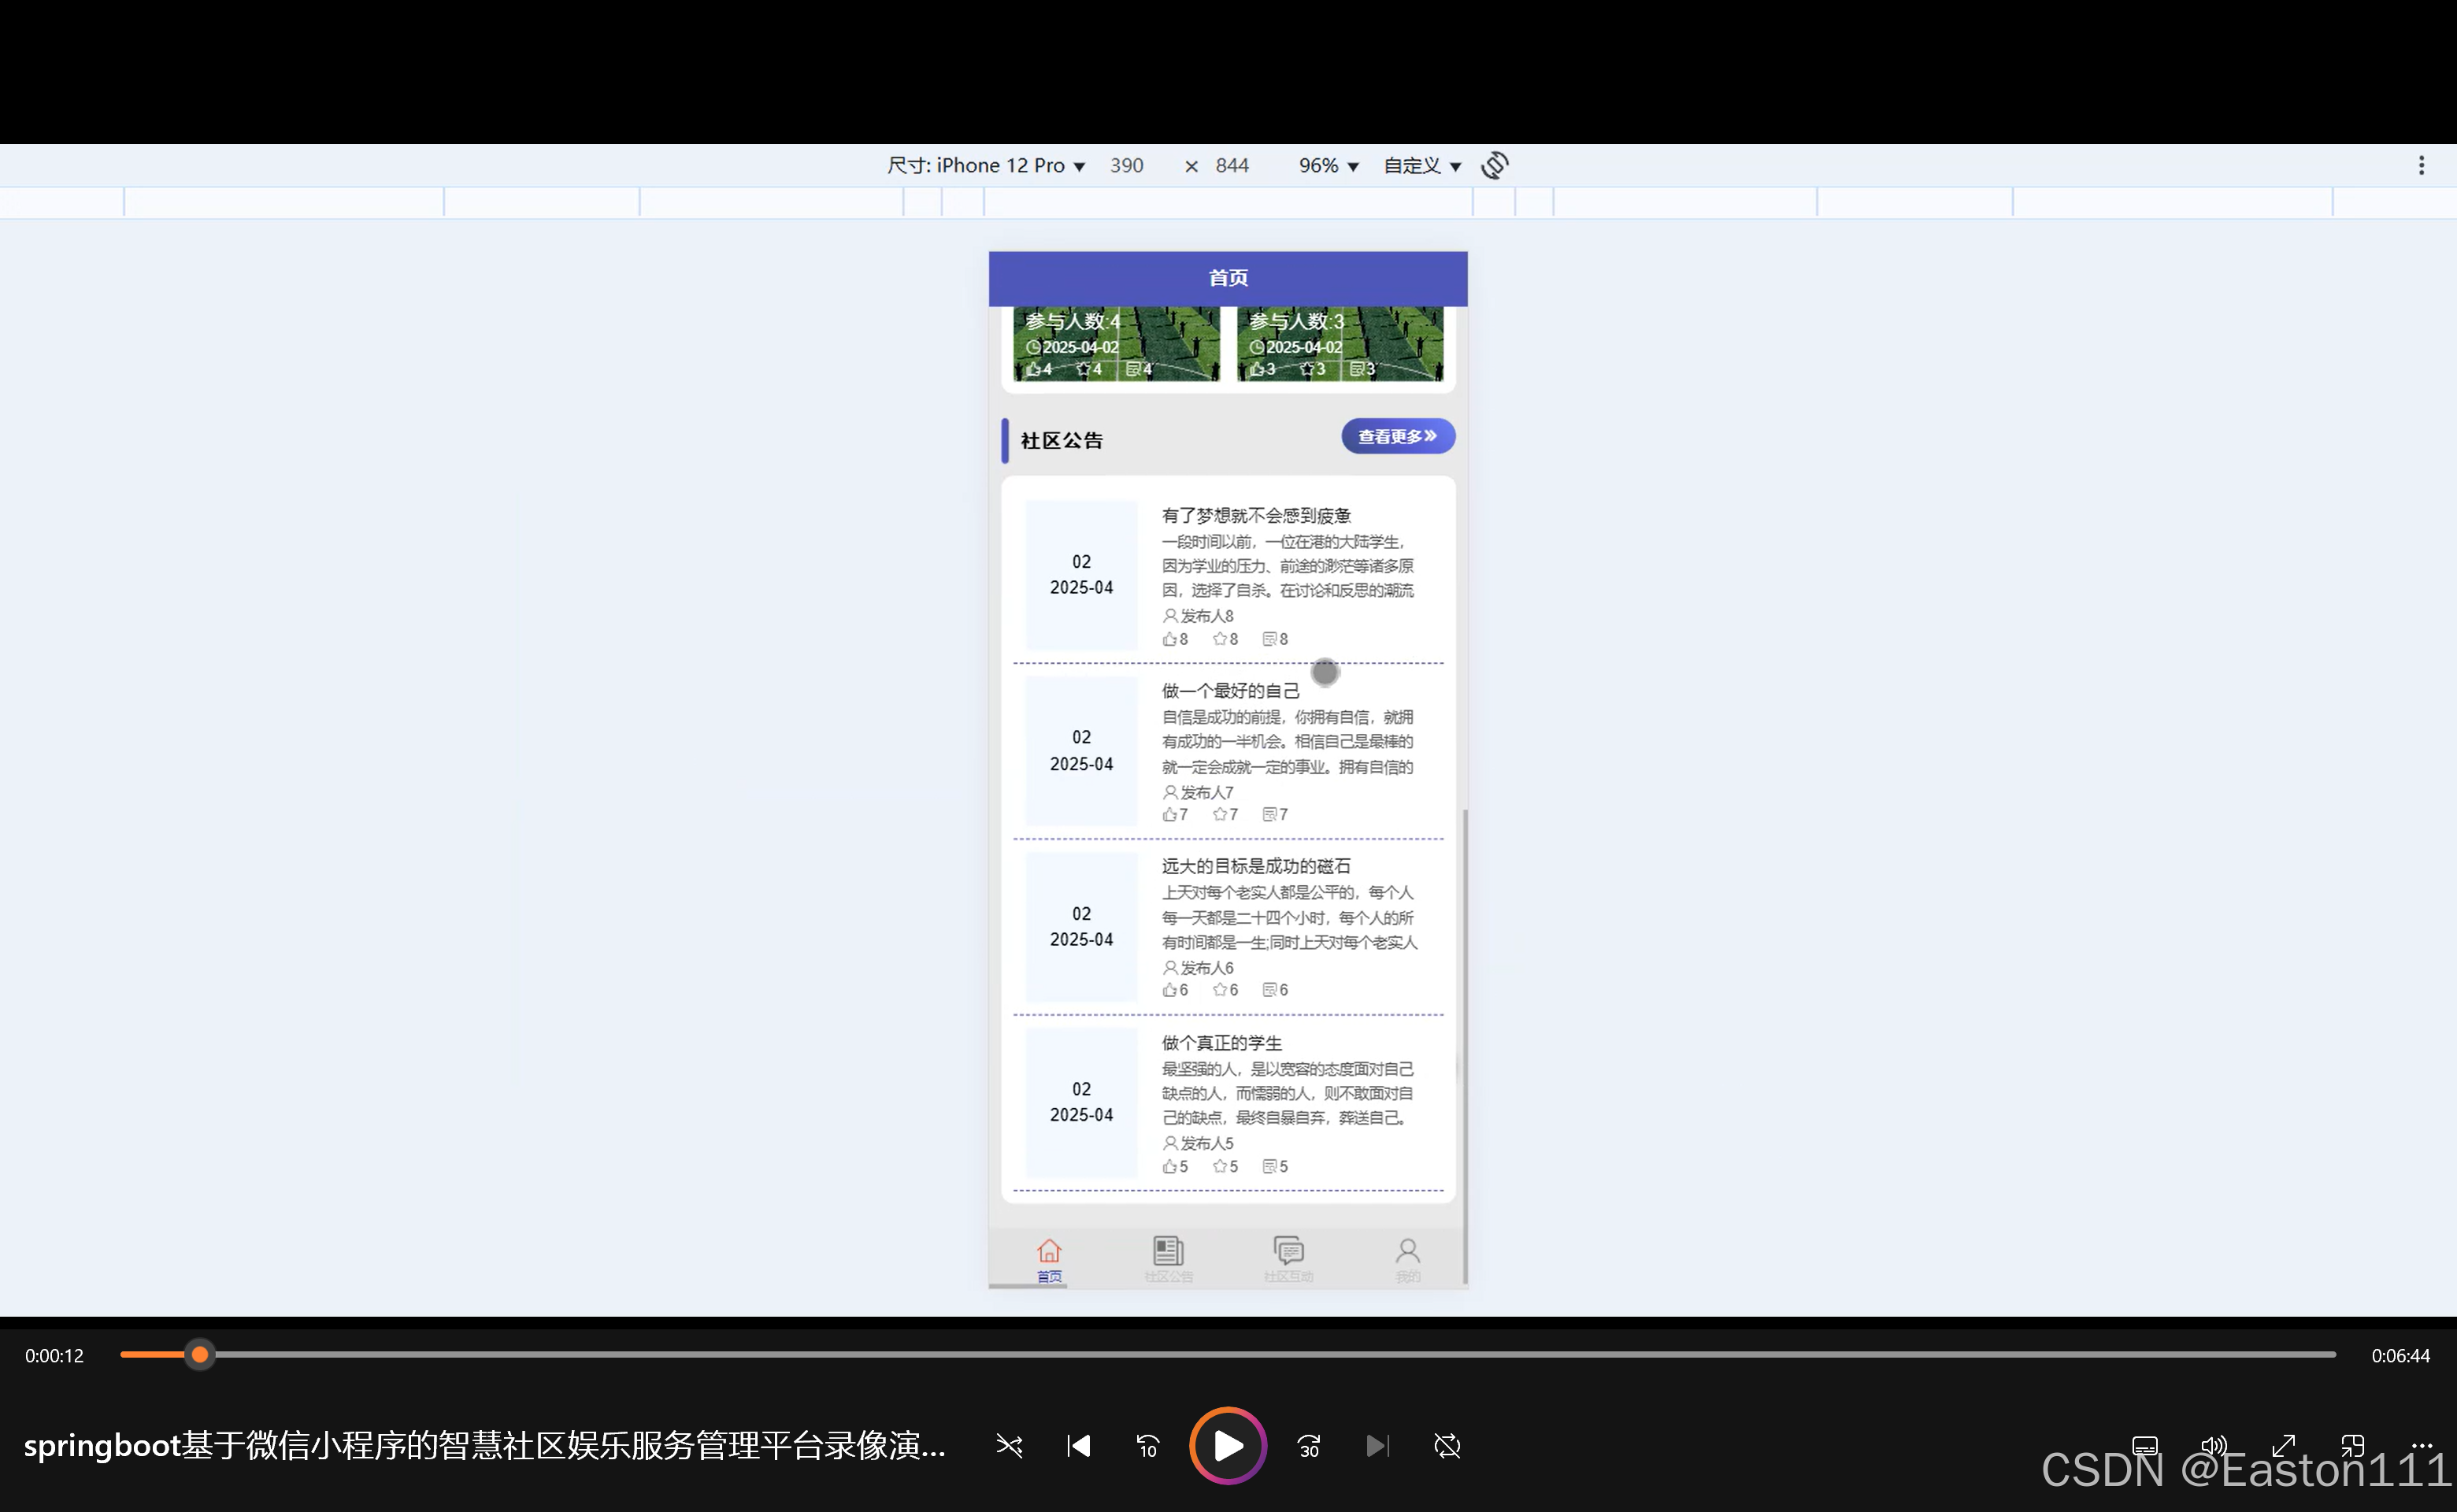
Task: Go to the next video
Action: pos(1377,1446)
